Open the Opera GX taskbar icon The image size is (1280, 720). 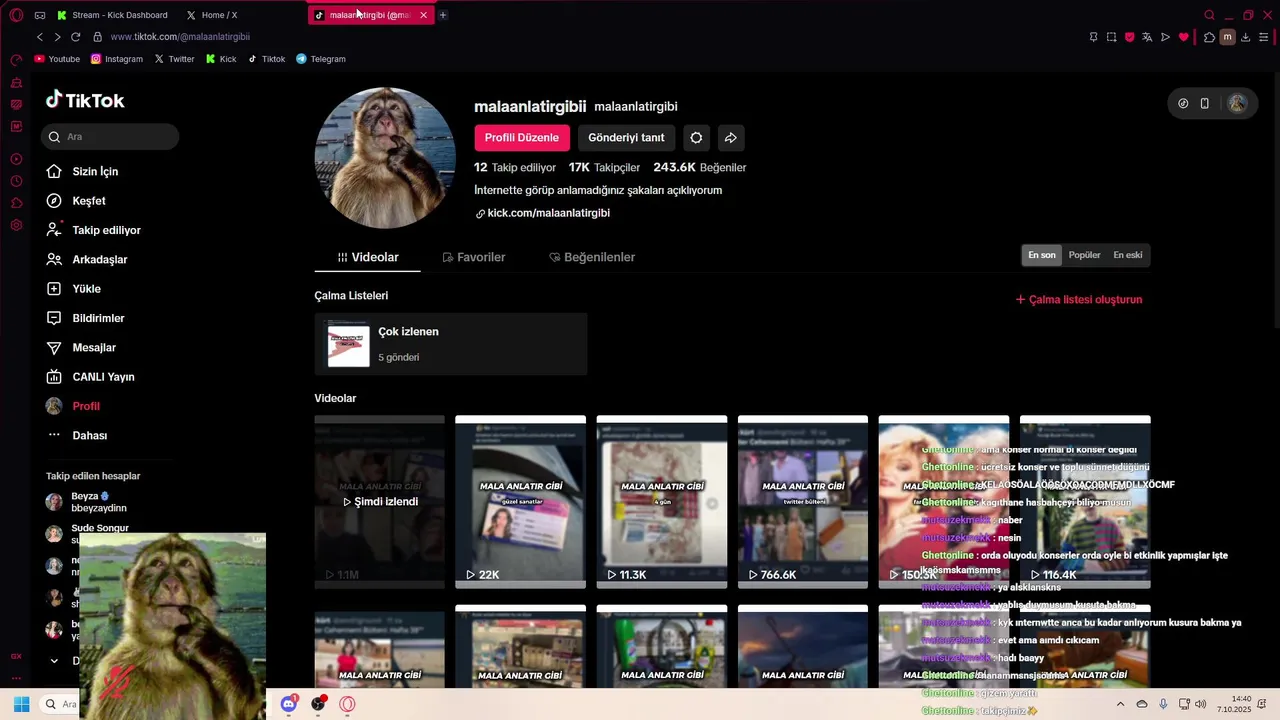(x=347, y=704)
